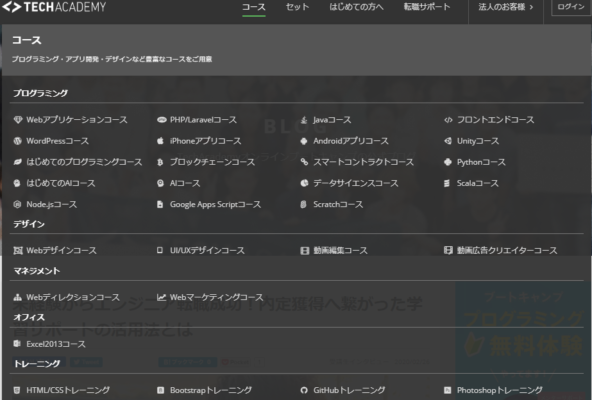
Task: Choose the データサイエンスコース link
Action: (x=356, y=183)
